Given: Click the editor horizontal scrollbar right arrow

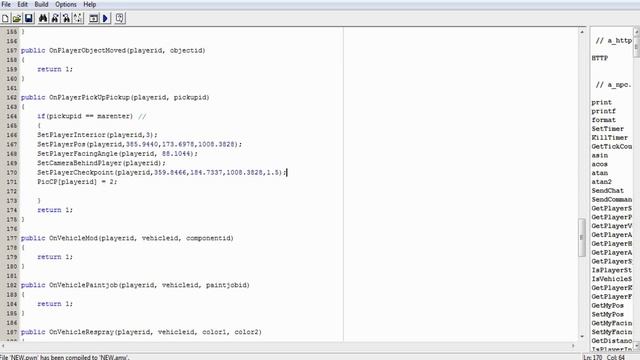Looking at the screenshot, I should pos(573,346).
